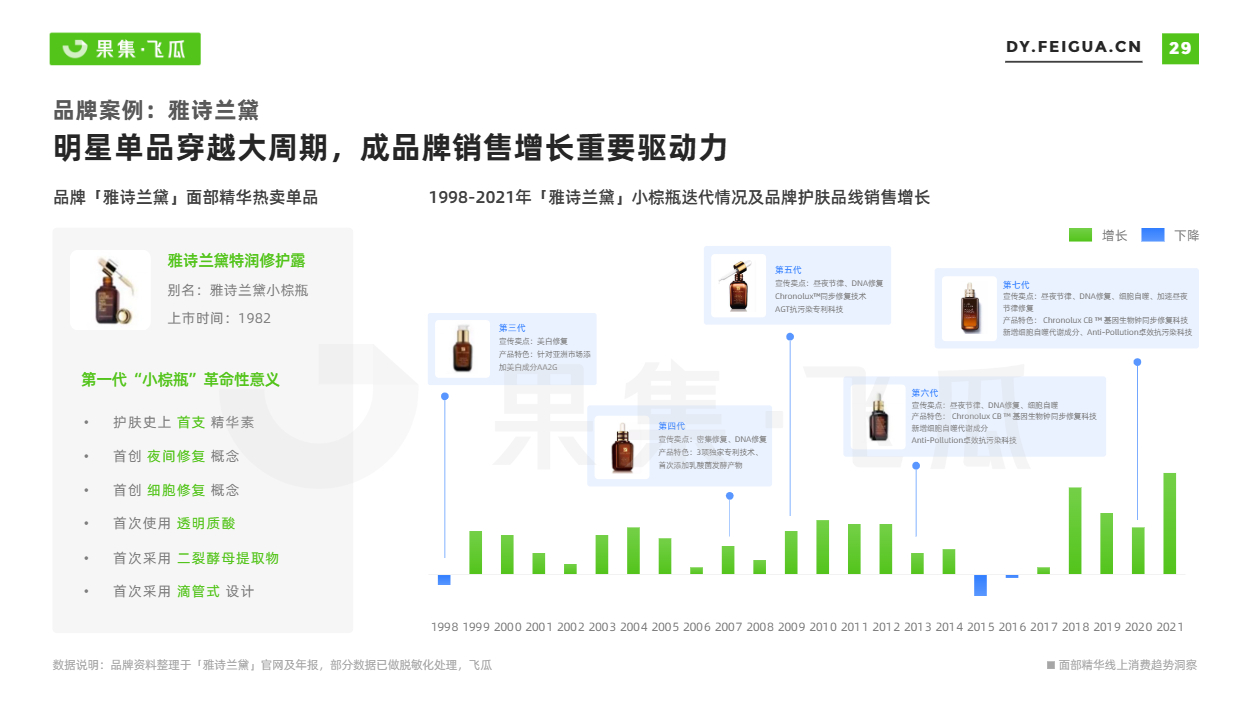
Task: Open the 第七代 bottle thumbnail
Action: [x=969, y=308]
